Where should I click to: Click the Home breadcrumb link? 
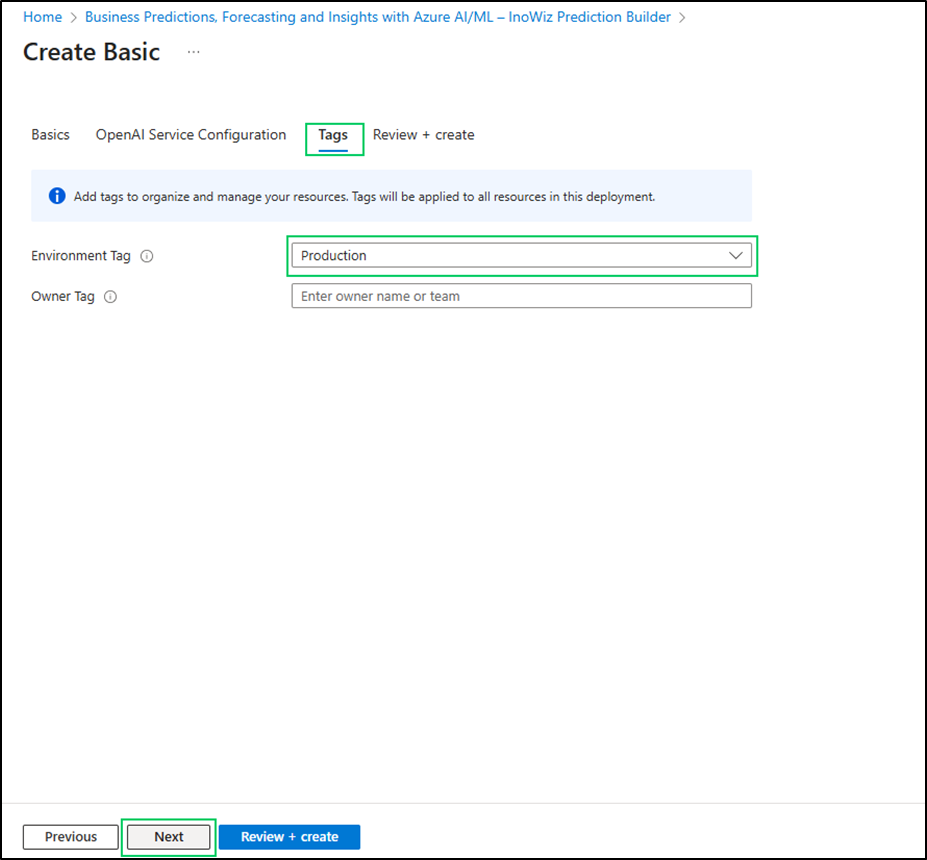(42, 17)
